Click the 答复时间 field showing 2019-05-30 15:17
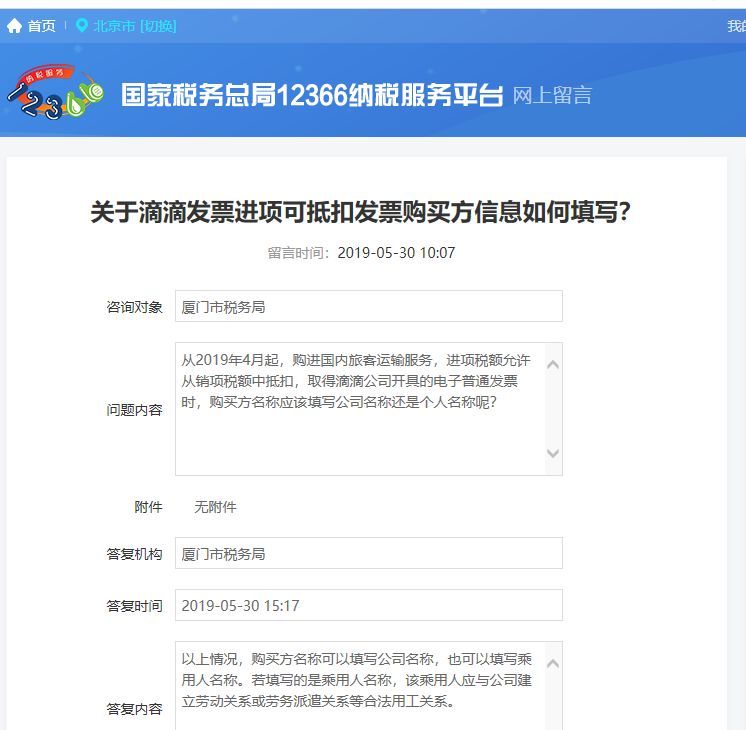 click(369, 605)
